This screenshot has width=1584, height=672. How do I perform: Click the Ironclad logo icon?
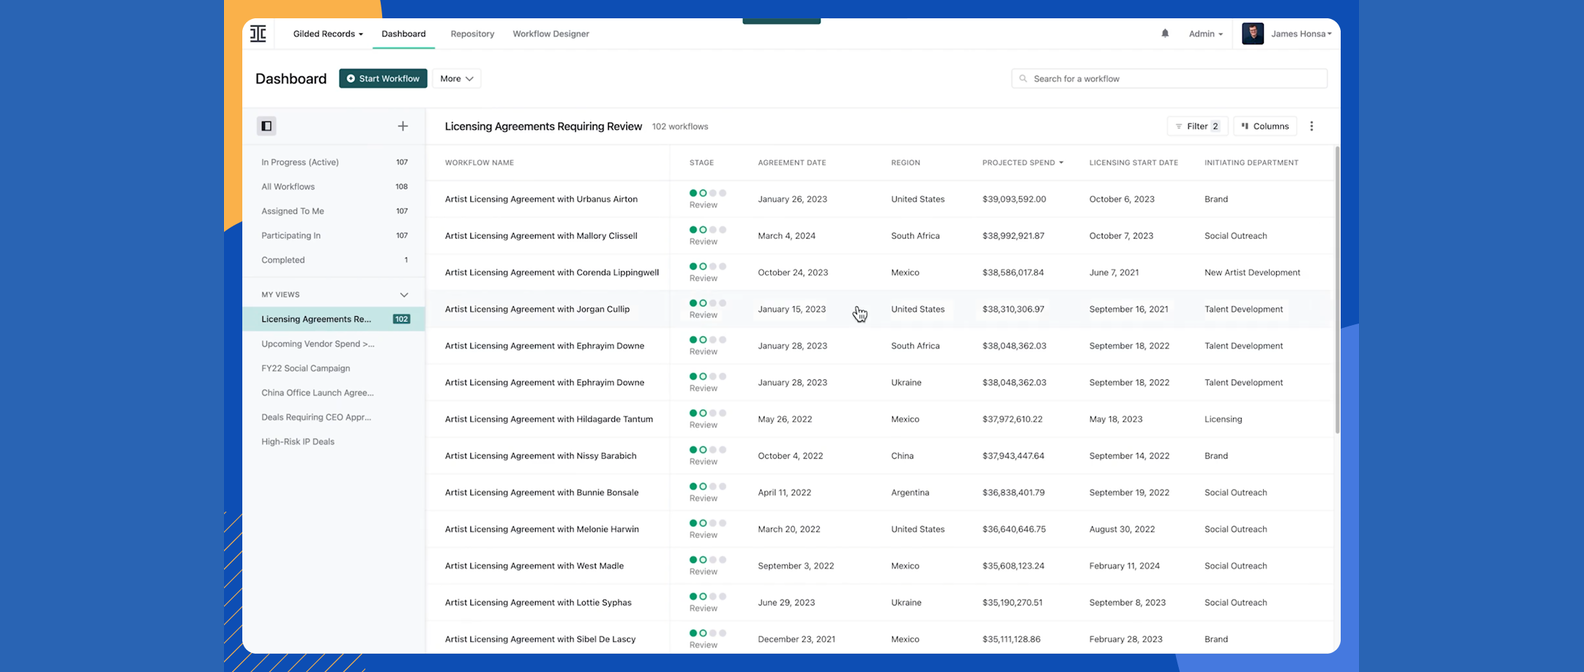click(x=258, y=33)
